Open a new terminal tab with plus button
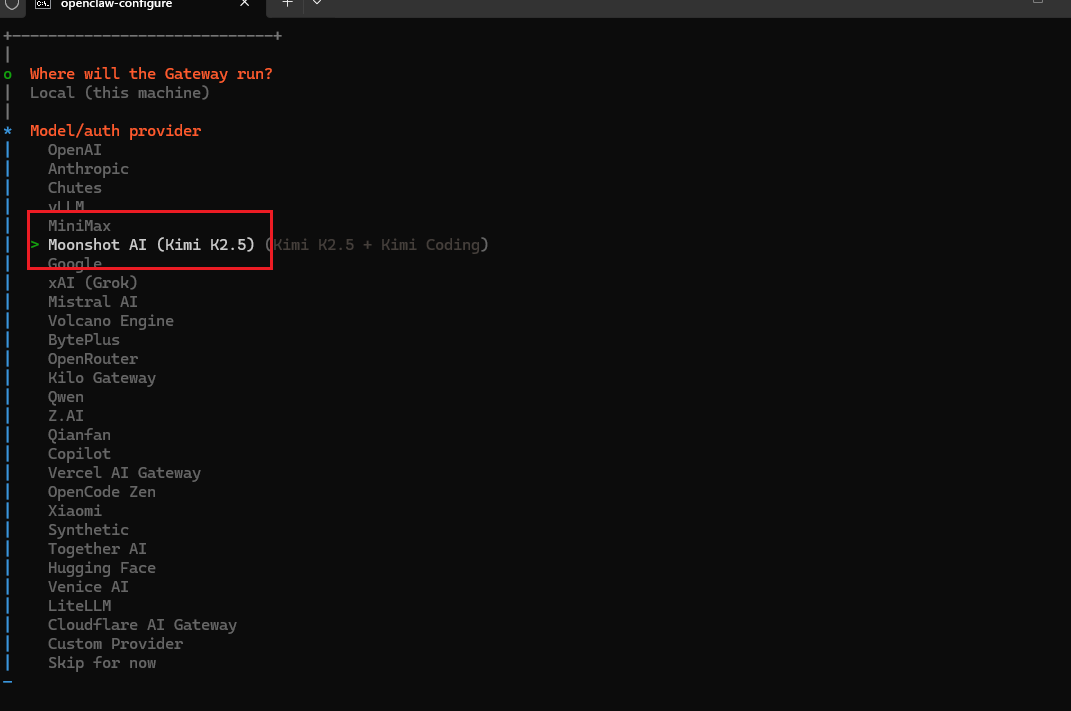Image resolution: width=1071 pixels, height=711 pixels. (288, 3)
